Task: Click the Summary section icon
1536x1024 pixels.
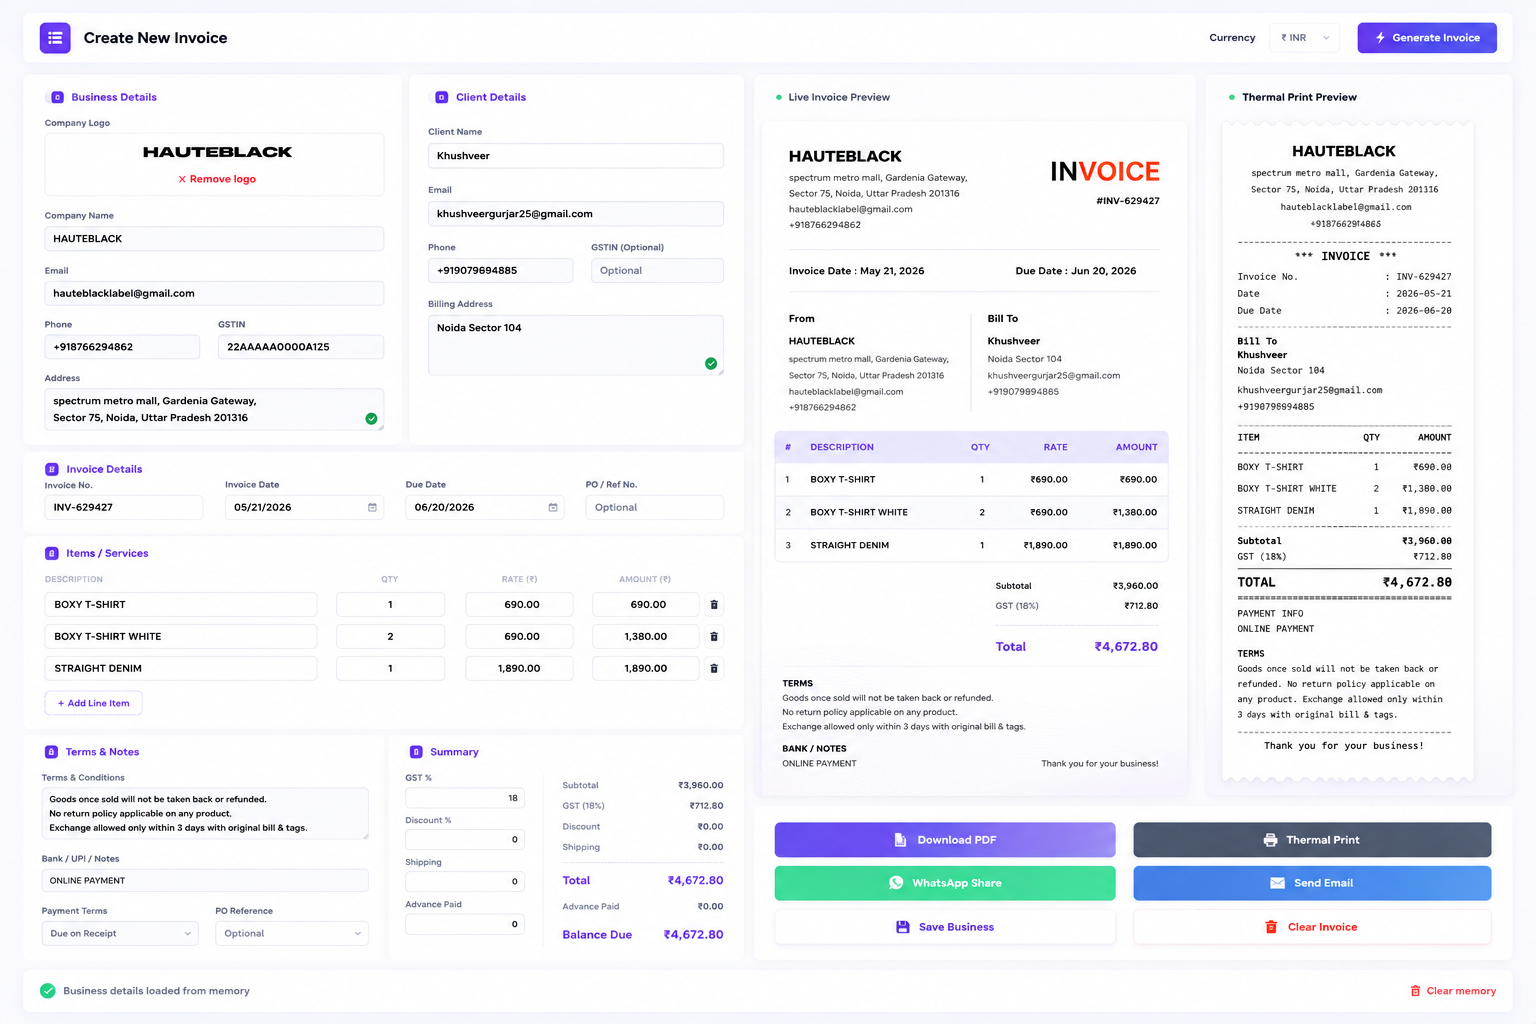Action: (x=416, y=752)
